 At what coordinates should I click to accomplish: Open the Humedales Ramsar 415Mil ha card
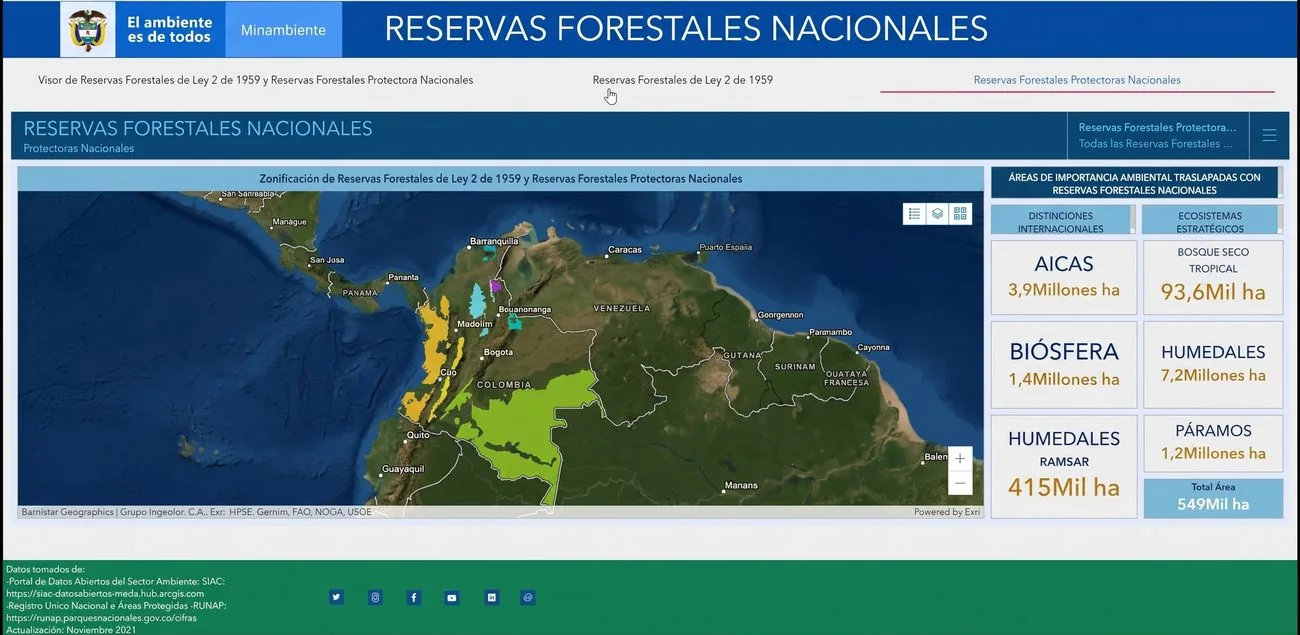[x=1064, y=466]
